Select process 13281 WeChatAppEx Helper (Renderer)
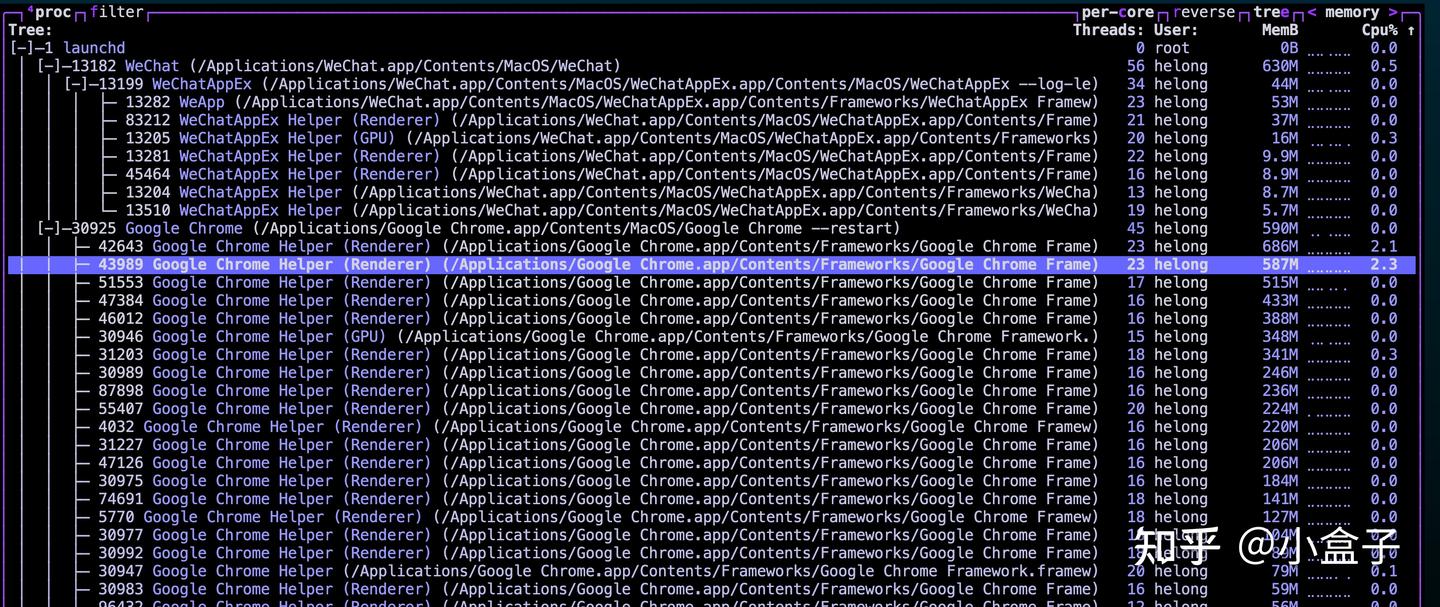 (x=712, y=156)
